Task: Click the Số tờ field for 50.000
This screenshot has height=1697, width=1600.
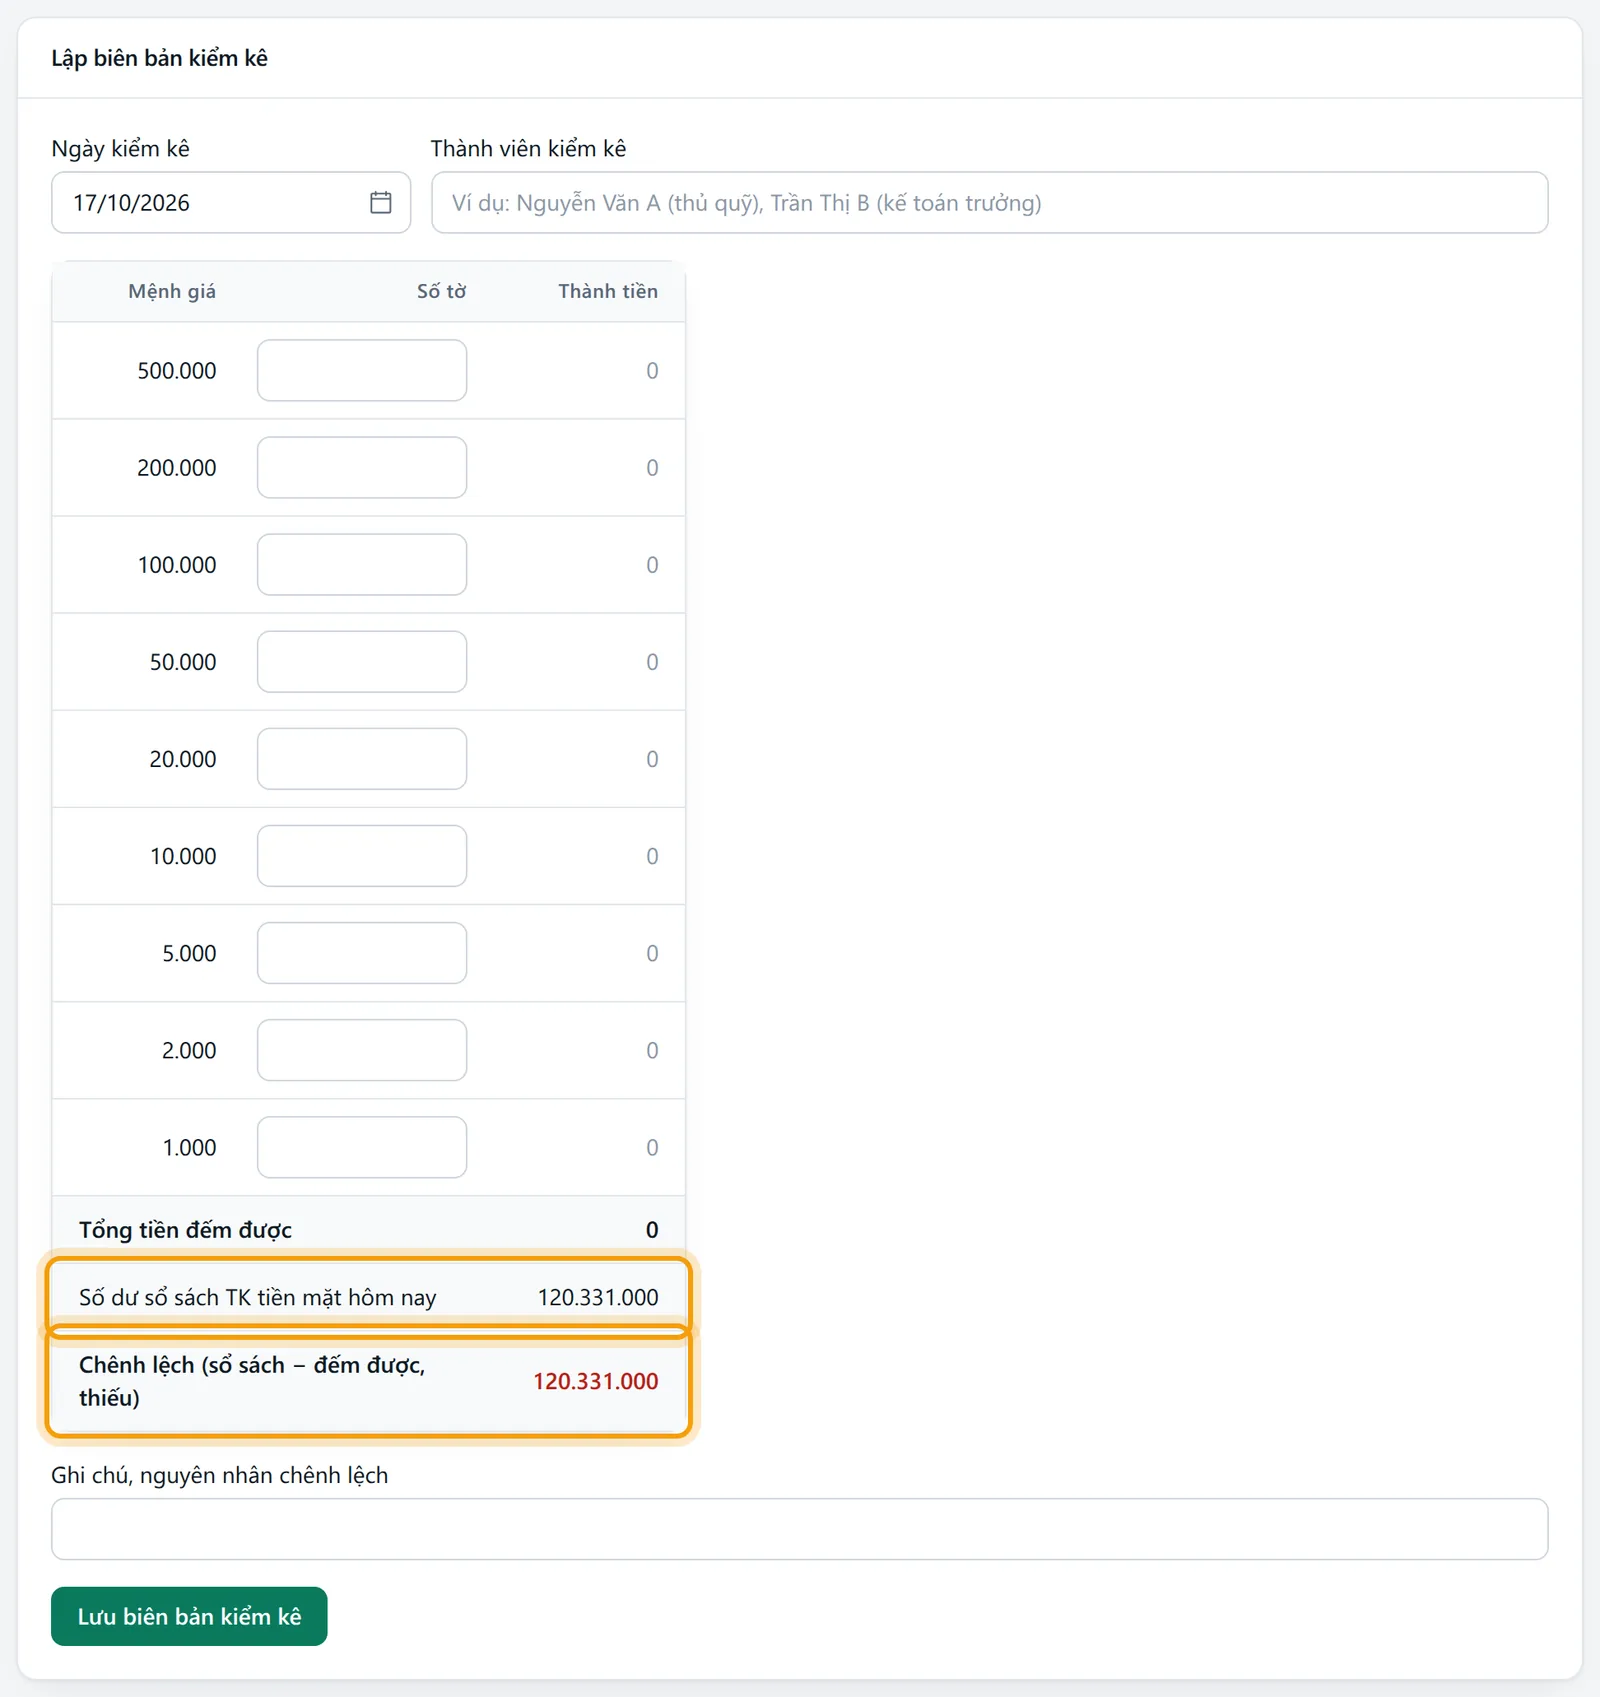Action: click(362, 661)
